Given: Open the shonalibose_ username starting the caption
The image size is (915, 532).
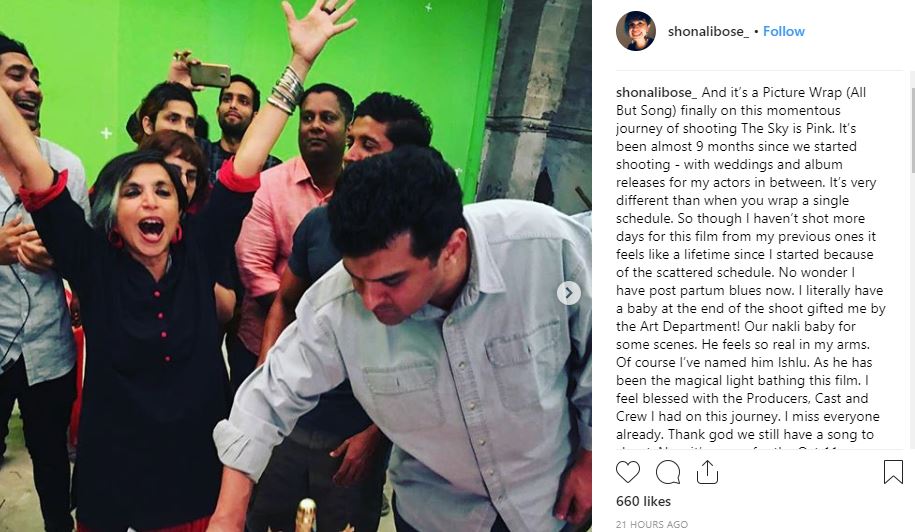Looking at the screenshot, I should [656, 92].
